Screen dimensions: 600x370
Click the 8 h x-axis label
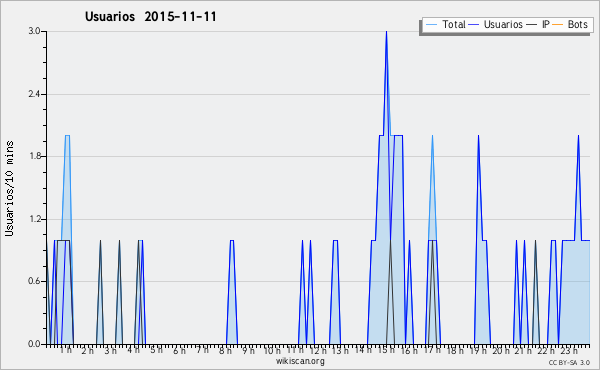click(225, 350)
